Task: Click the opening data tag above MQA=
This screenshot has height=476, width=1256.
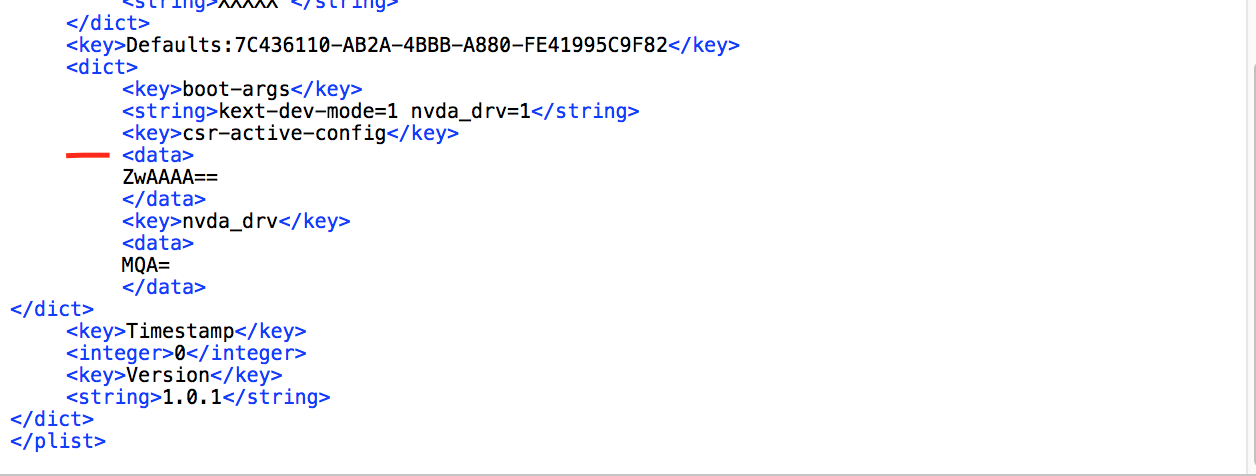Action: 158,243
